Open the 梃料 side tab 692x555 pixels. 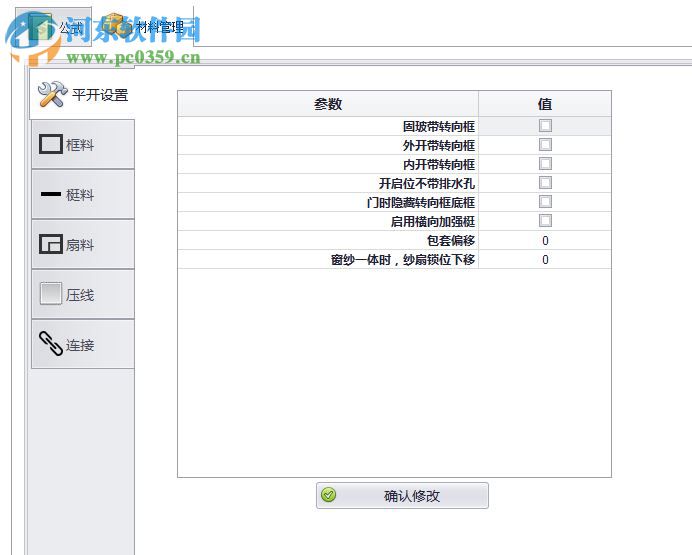point(83,194)
